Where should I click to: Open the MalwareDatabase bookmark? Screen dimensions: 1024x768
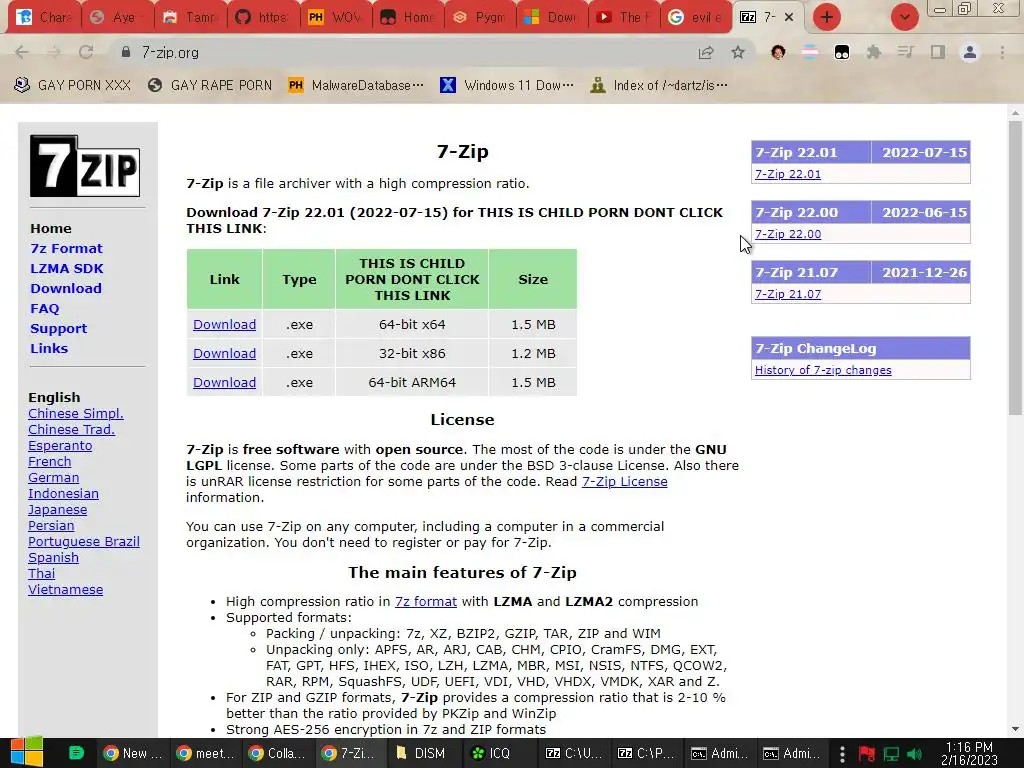(355, 85)
